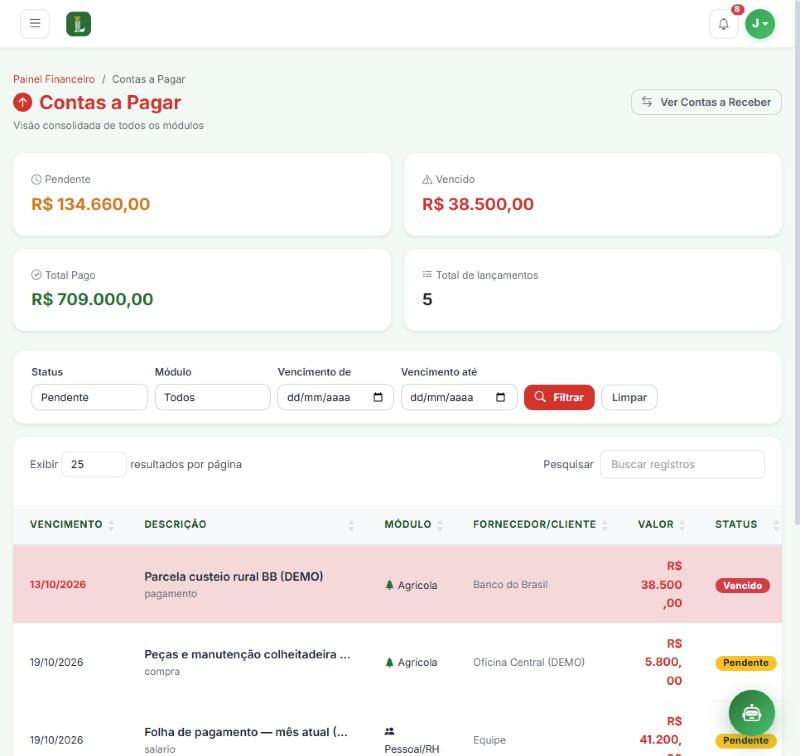Click Ver Contas a Receber button

coord(706,102)
